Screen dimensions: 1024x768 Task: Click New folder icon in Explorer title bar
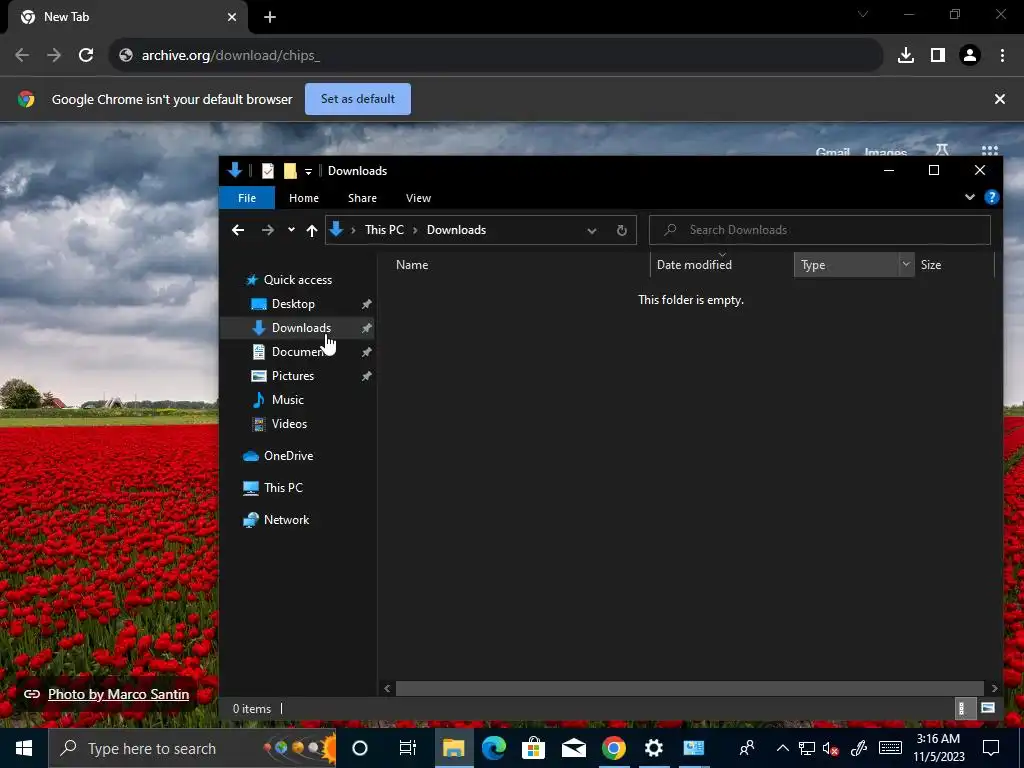click(290, 170)
